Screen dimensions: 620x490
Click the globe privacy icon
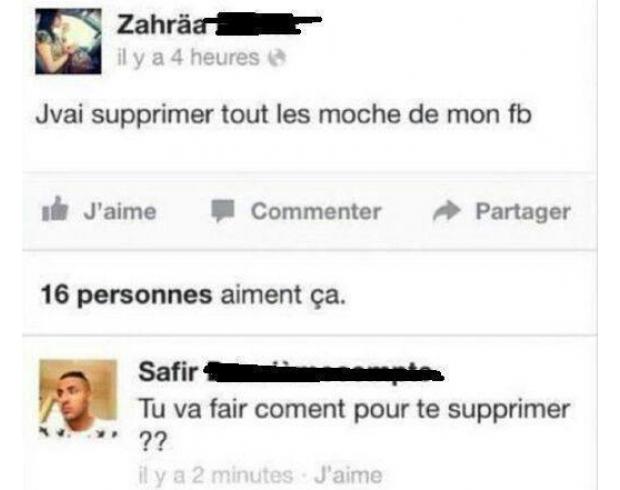click(x=277, y=58)
